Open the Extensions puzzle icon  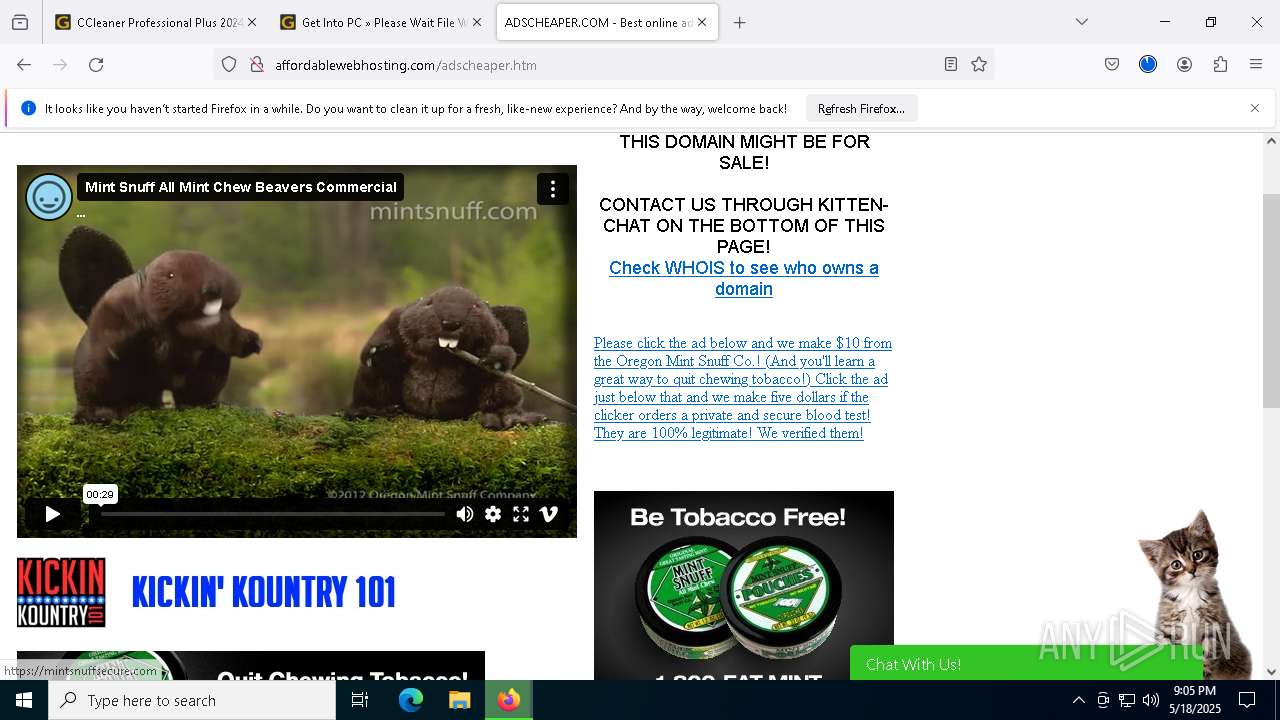(x=1220, y=65)
